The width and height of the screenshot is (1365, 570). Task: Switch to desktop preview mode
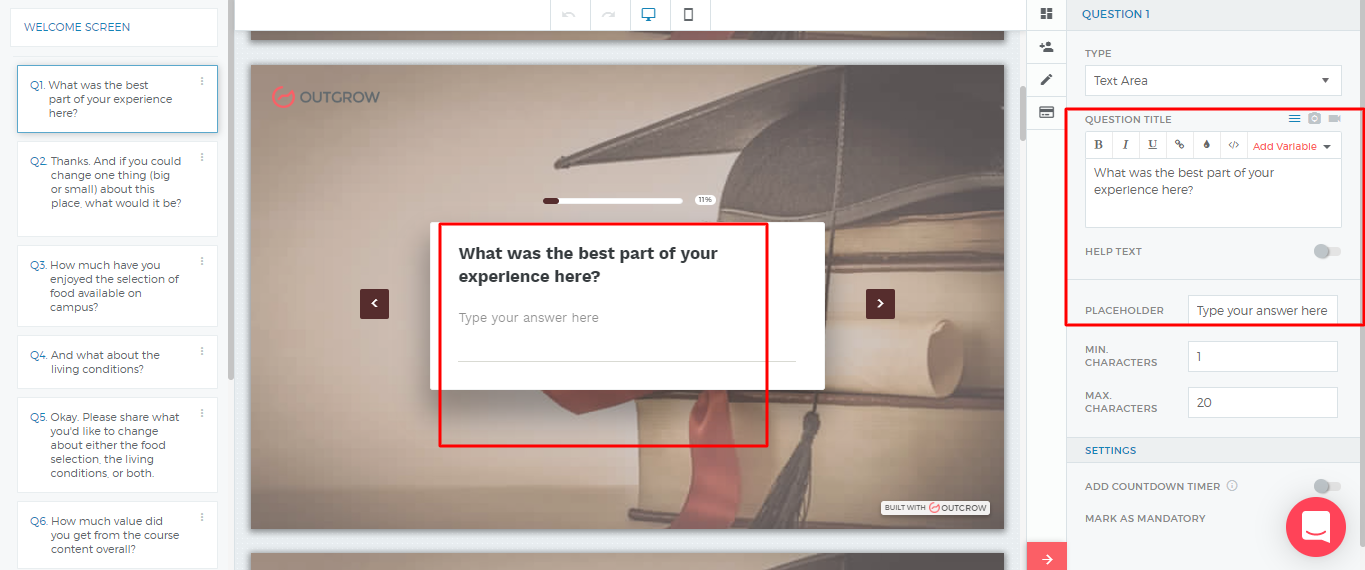(x=648, y=15)
